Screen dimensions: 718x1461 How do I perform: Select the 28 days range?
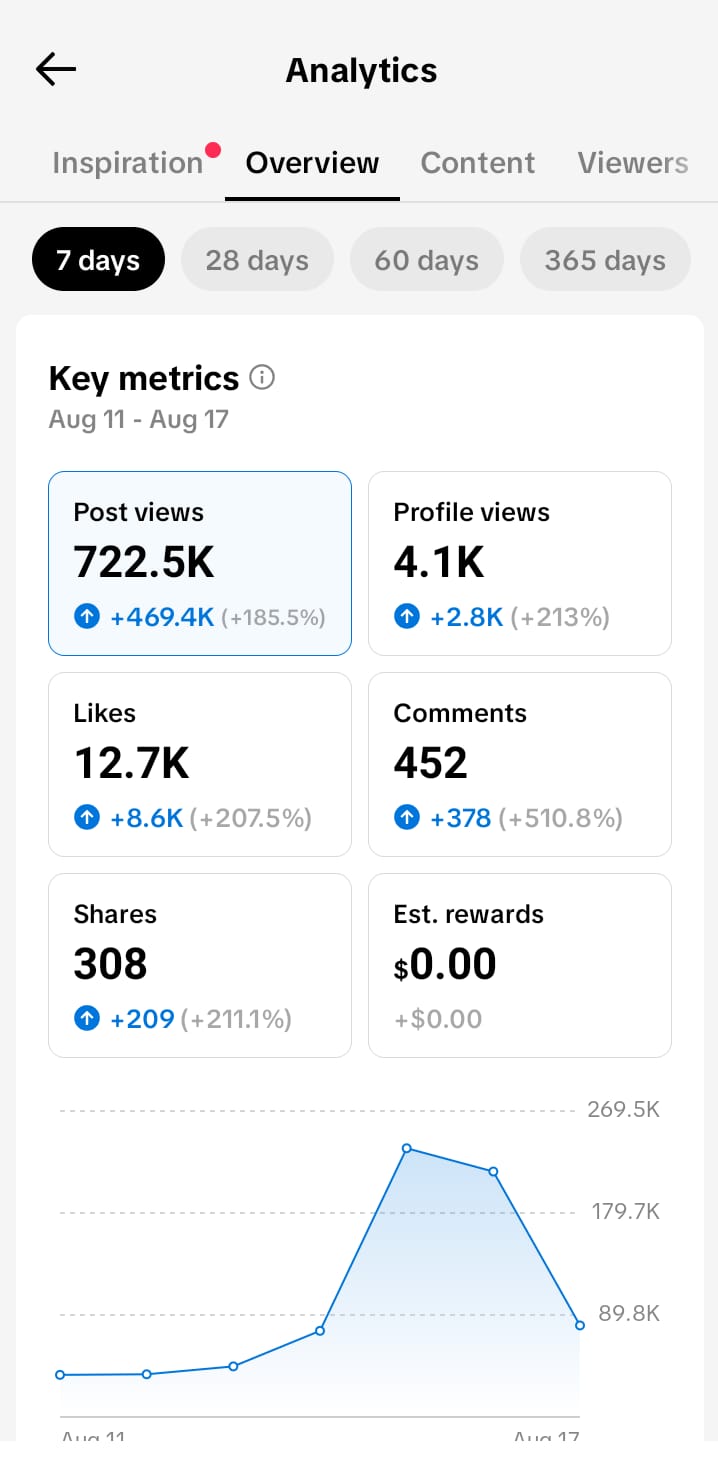[x=257, y=260]
